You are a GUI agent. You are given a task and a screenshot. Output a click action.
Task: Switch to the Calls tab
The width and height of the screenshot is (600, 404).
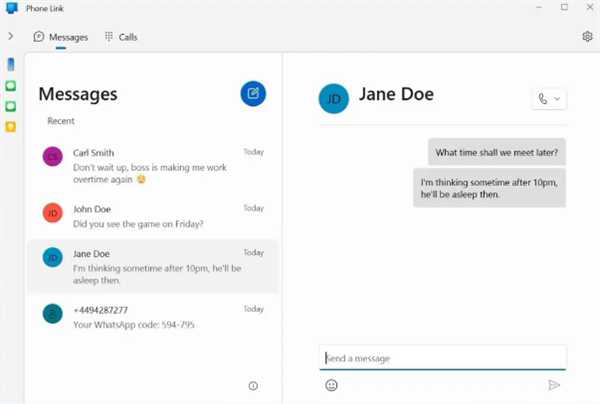tap(121, 37)
